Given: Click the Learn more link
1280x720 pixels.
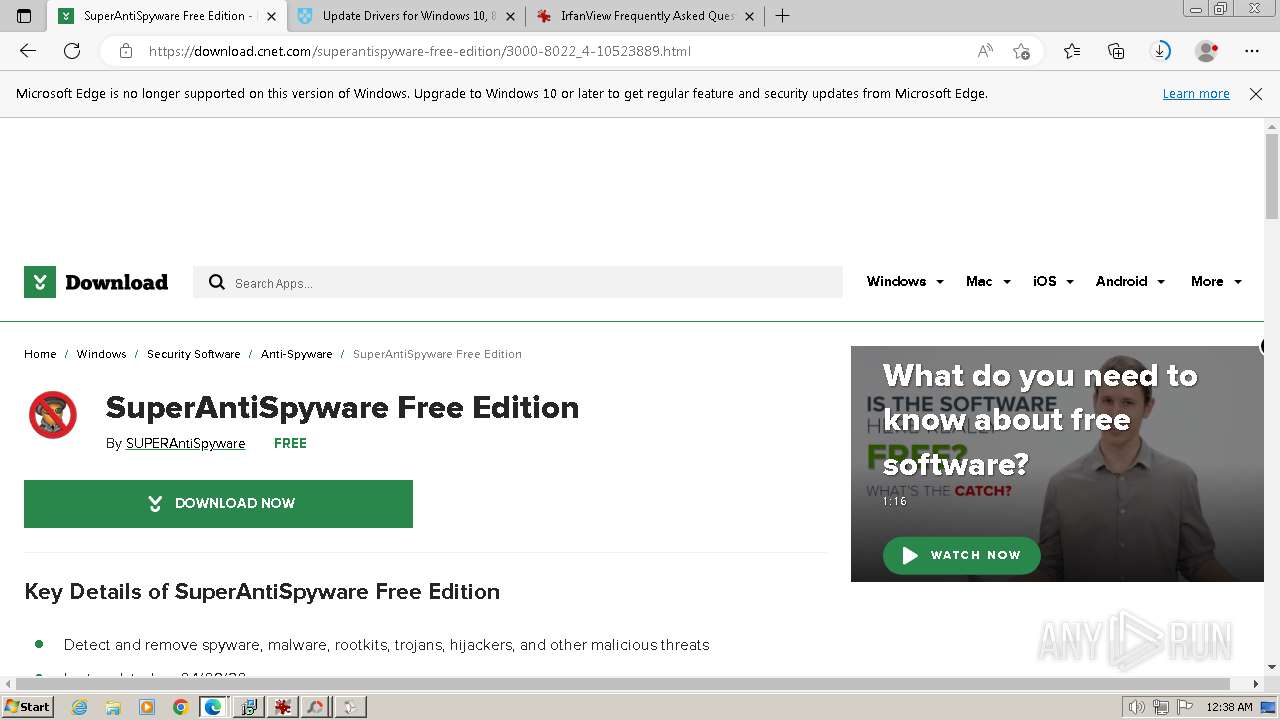Looking at the screenshot, I should pos(1196,93).
